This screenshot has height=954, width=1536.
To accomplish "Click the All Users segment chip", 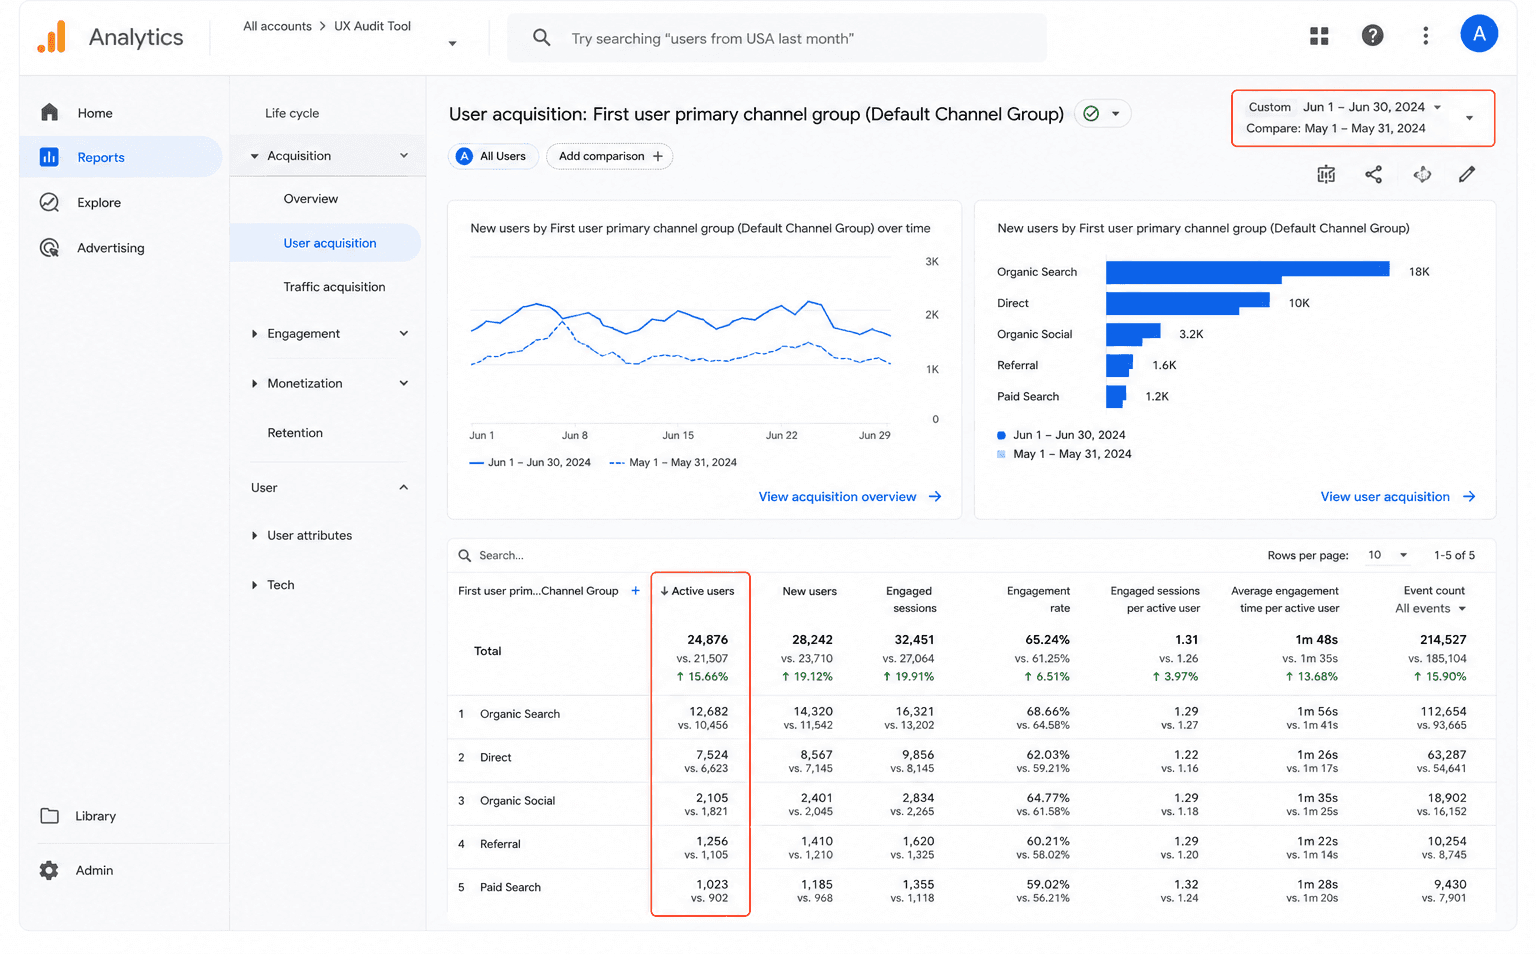I will [494, 156].
